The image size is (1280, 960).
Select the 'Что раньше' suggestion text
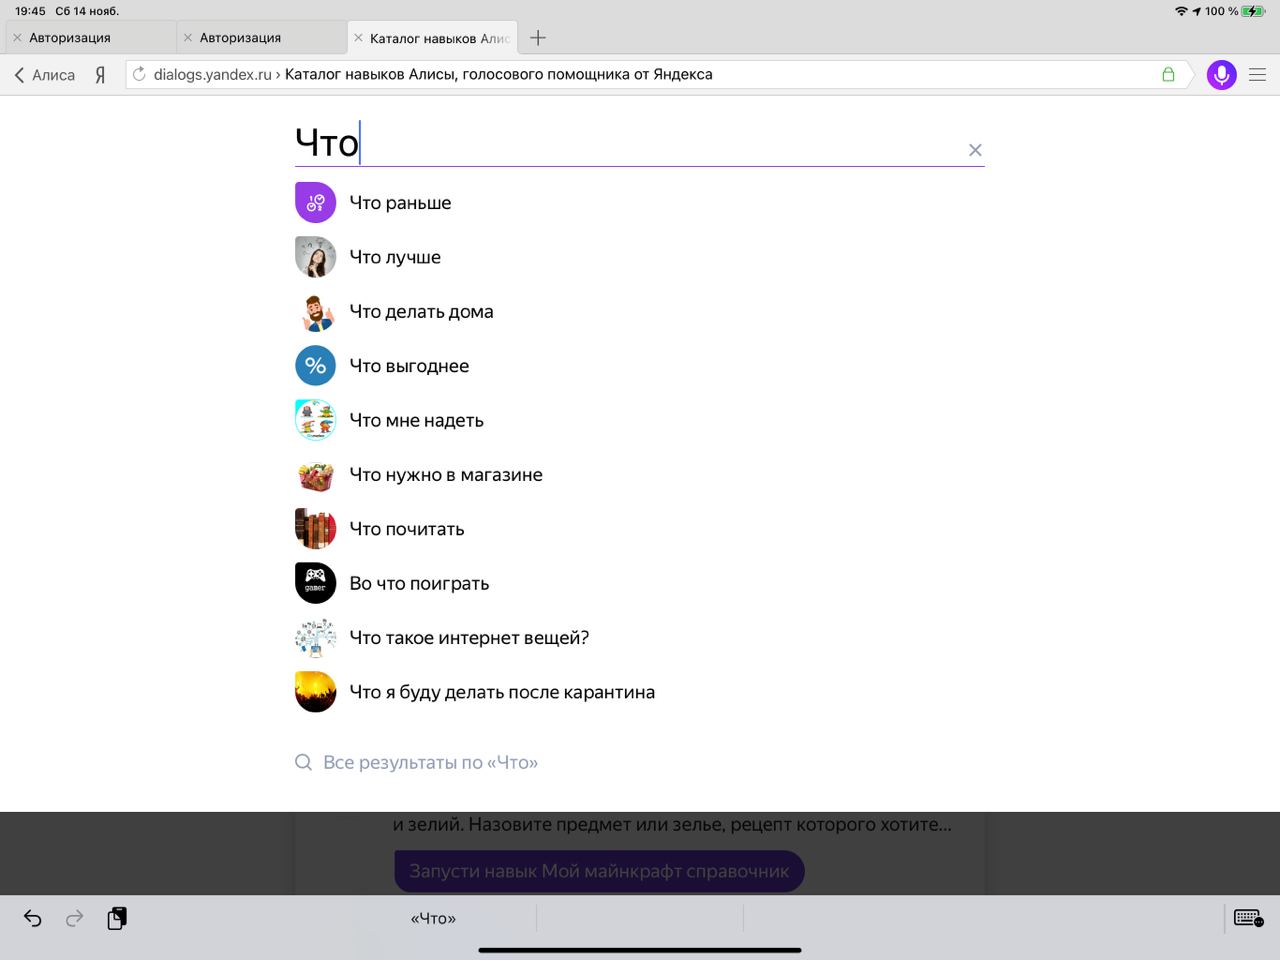click(x=400, y=203)
